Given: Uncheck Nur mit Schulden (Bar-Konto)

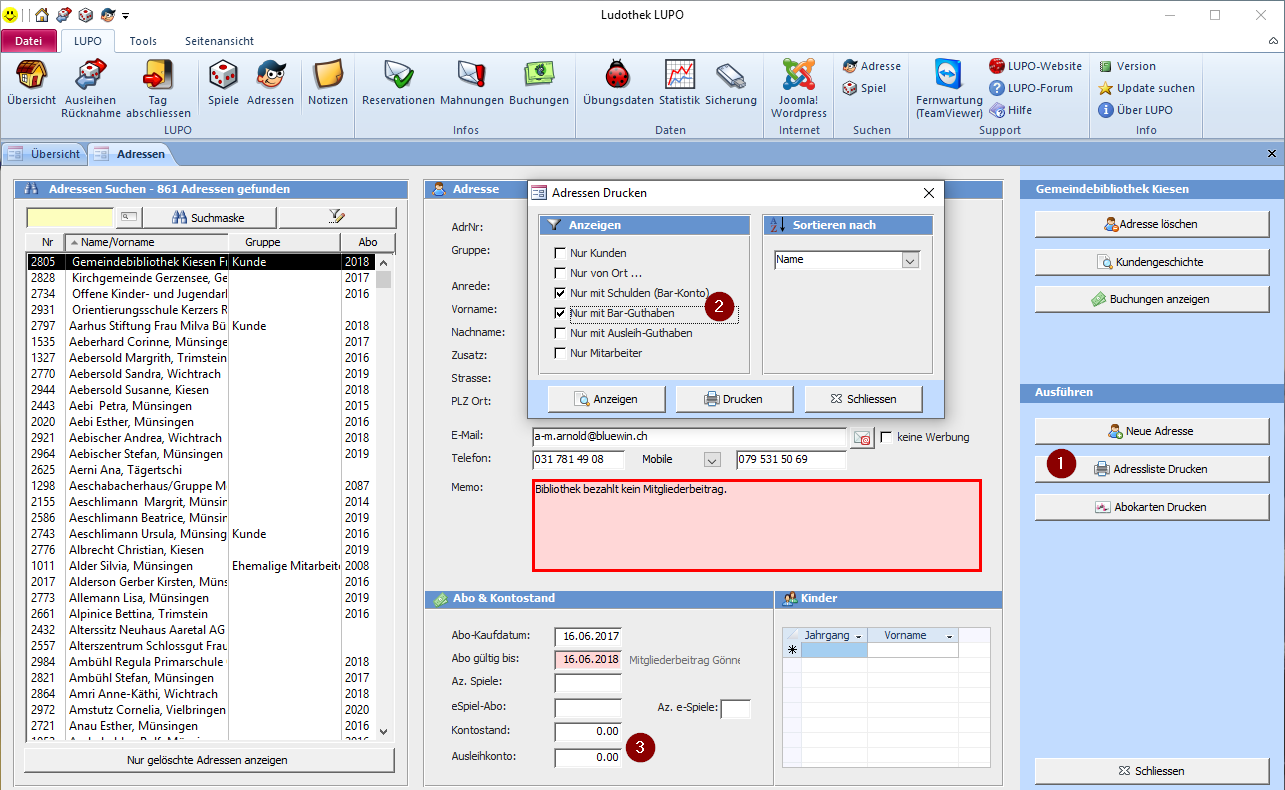Looking at the screenshot, I should coord(560,293).
